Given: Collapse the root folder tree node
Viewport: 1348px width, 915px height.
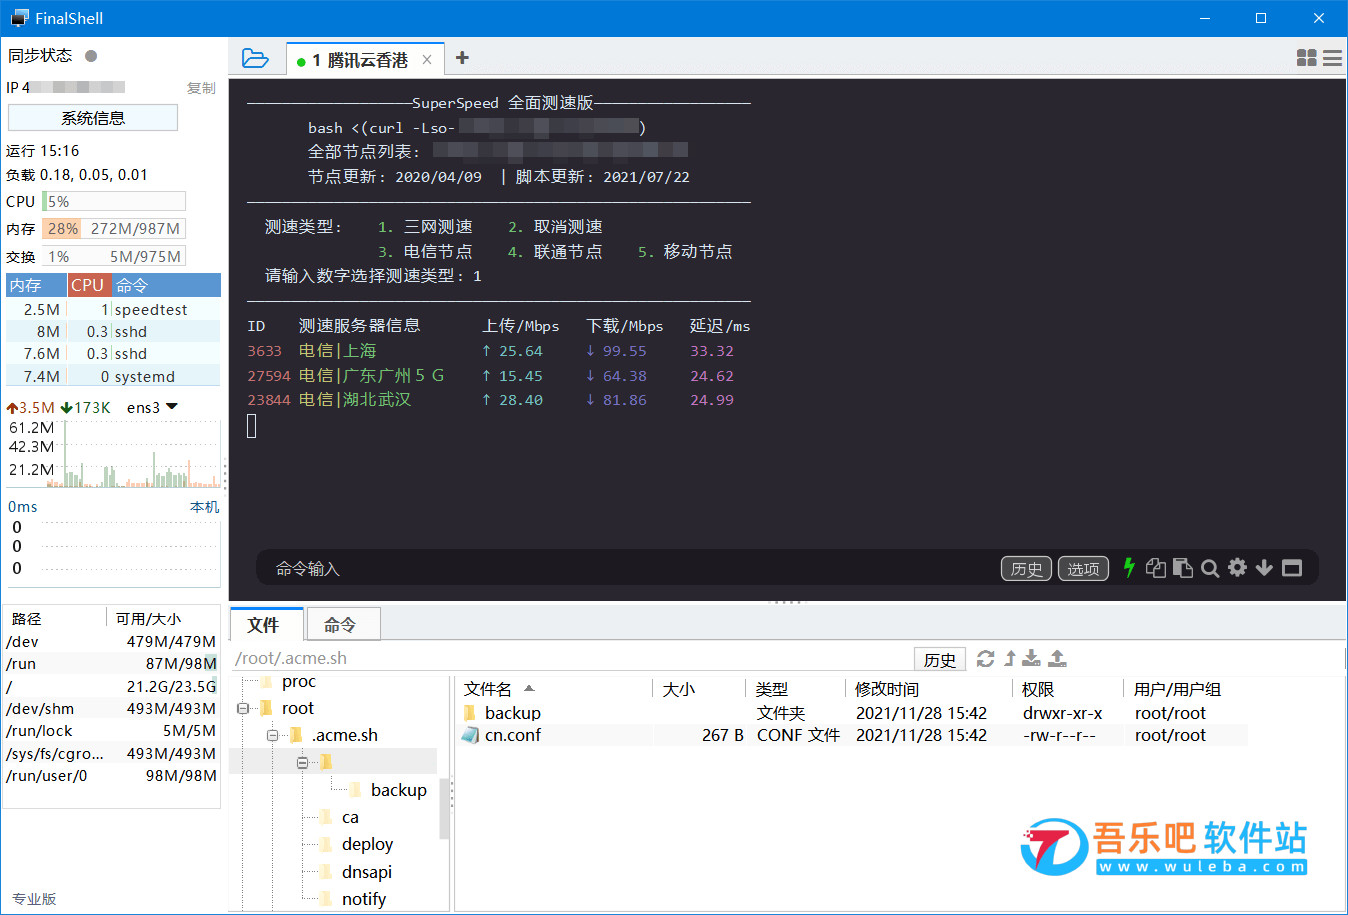Looking at the screenshot, I should click(243, 708).
